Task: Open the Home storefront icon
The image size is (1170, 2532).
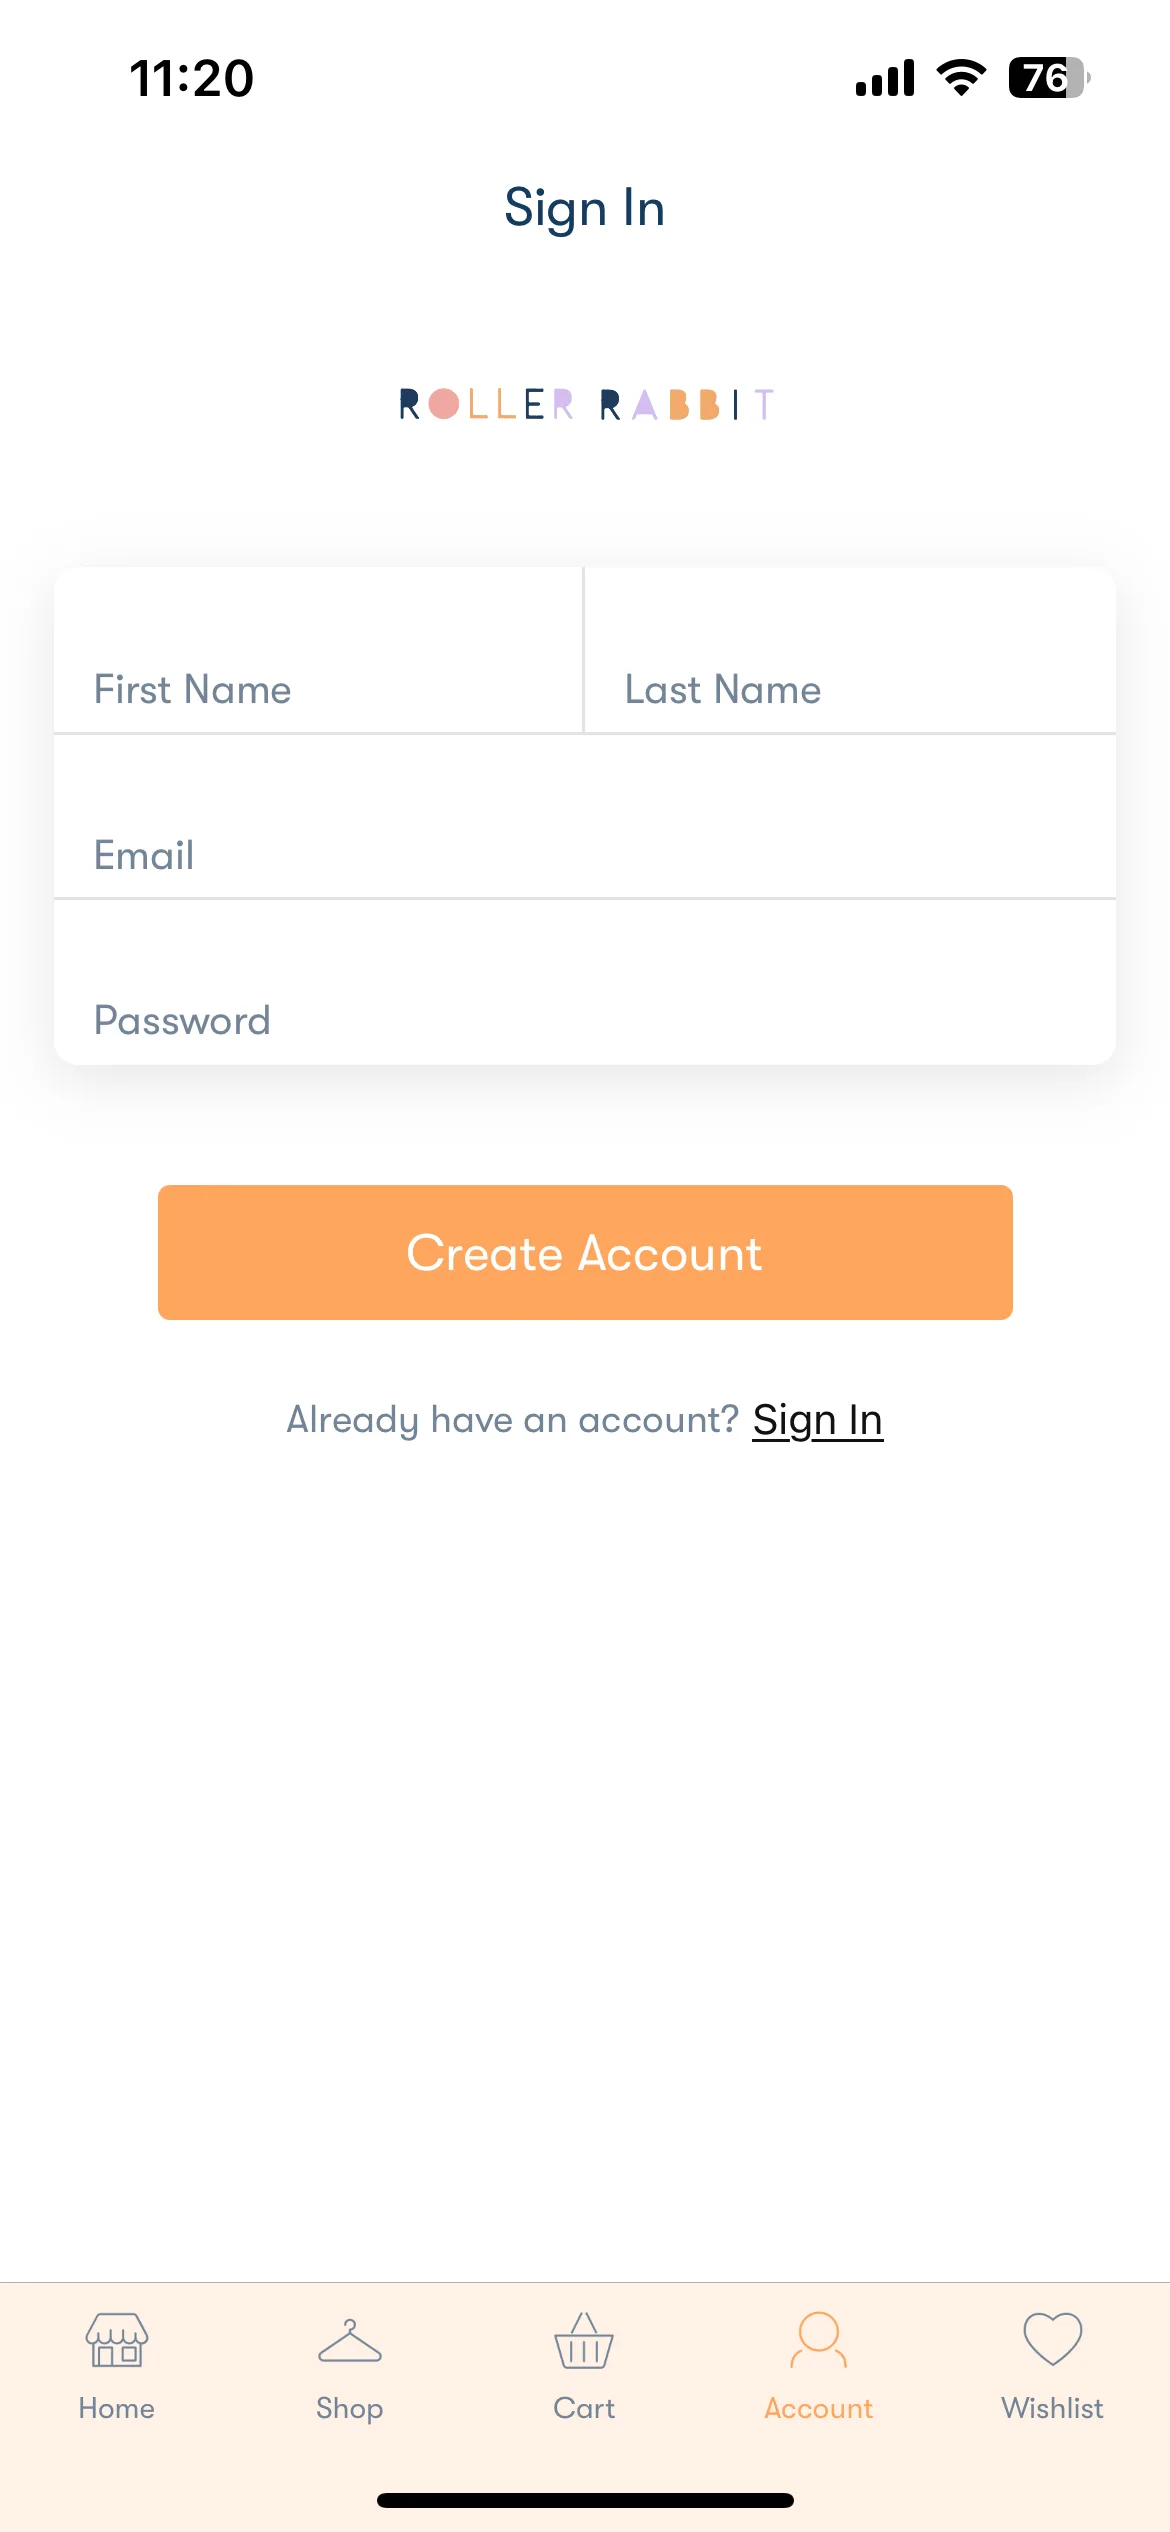Action: pyautogui.click(x=117, y=2339)
